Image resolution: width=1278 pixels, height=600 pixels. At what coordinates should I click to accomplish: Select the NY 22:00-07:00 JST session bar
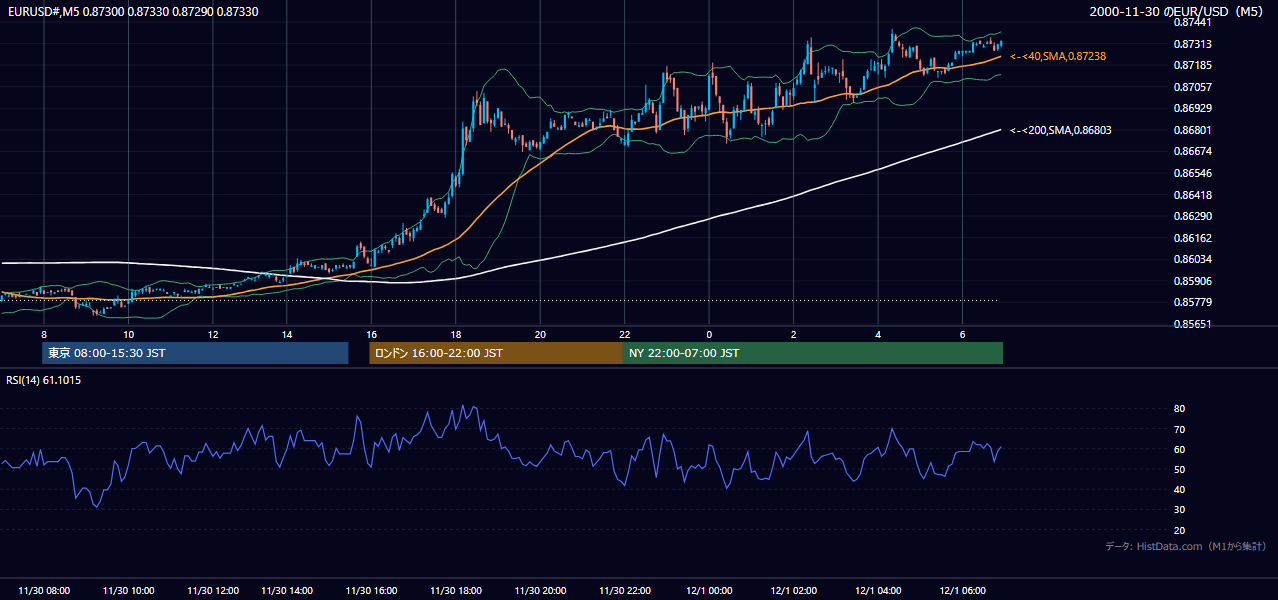pos(813,353)
